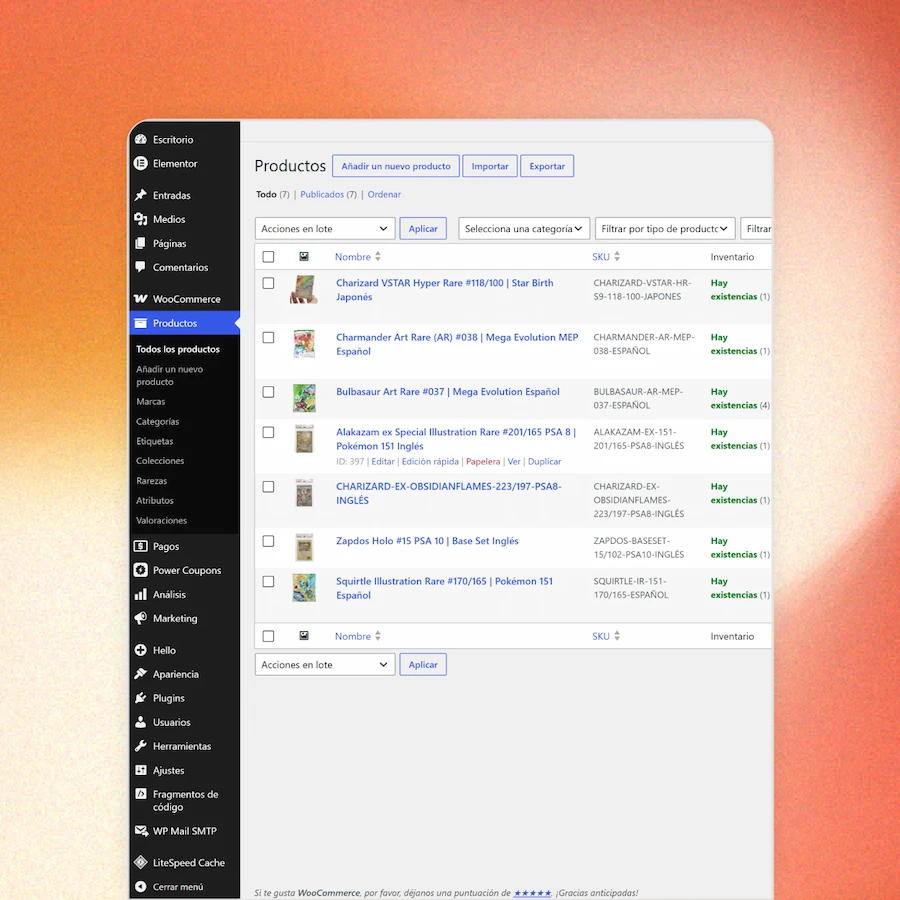Viewport: 900px width, 900px height.
Task: Open the WooCommerce logo icon
Action: coord(141,299)
